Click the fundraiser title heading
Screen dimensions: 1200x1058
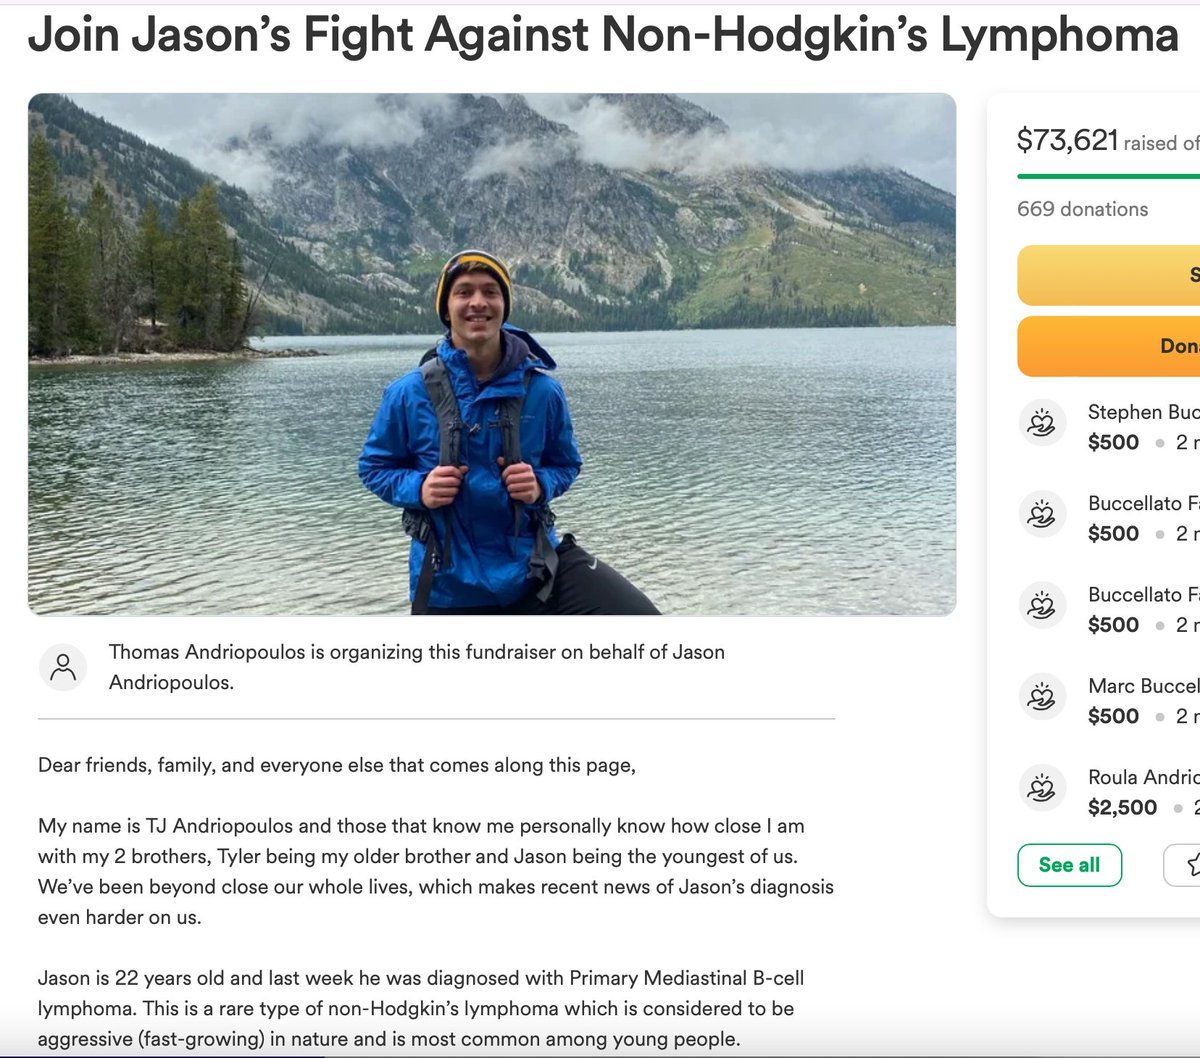coord(603,35)
